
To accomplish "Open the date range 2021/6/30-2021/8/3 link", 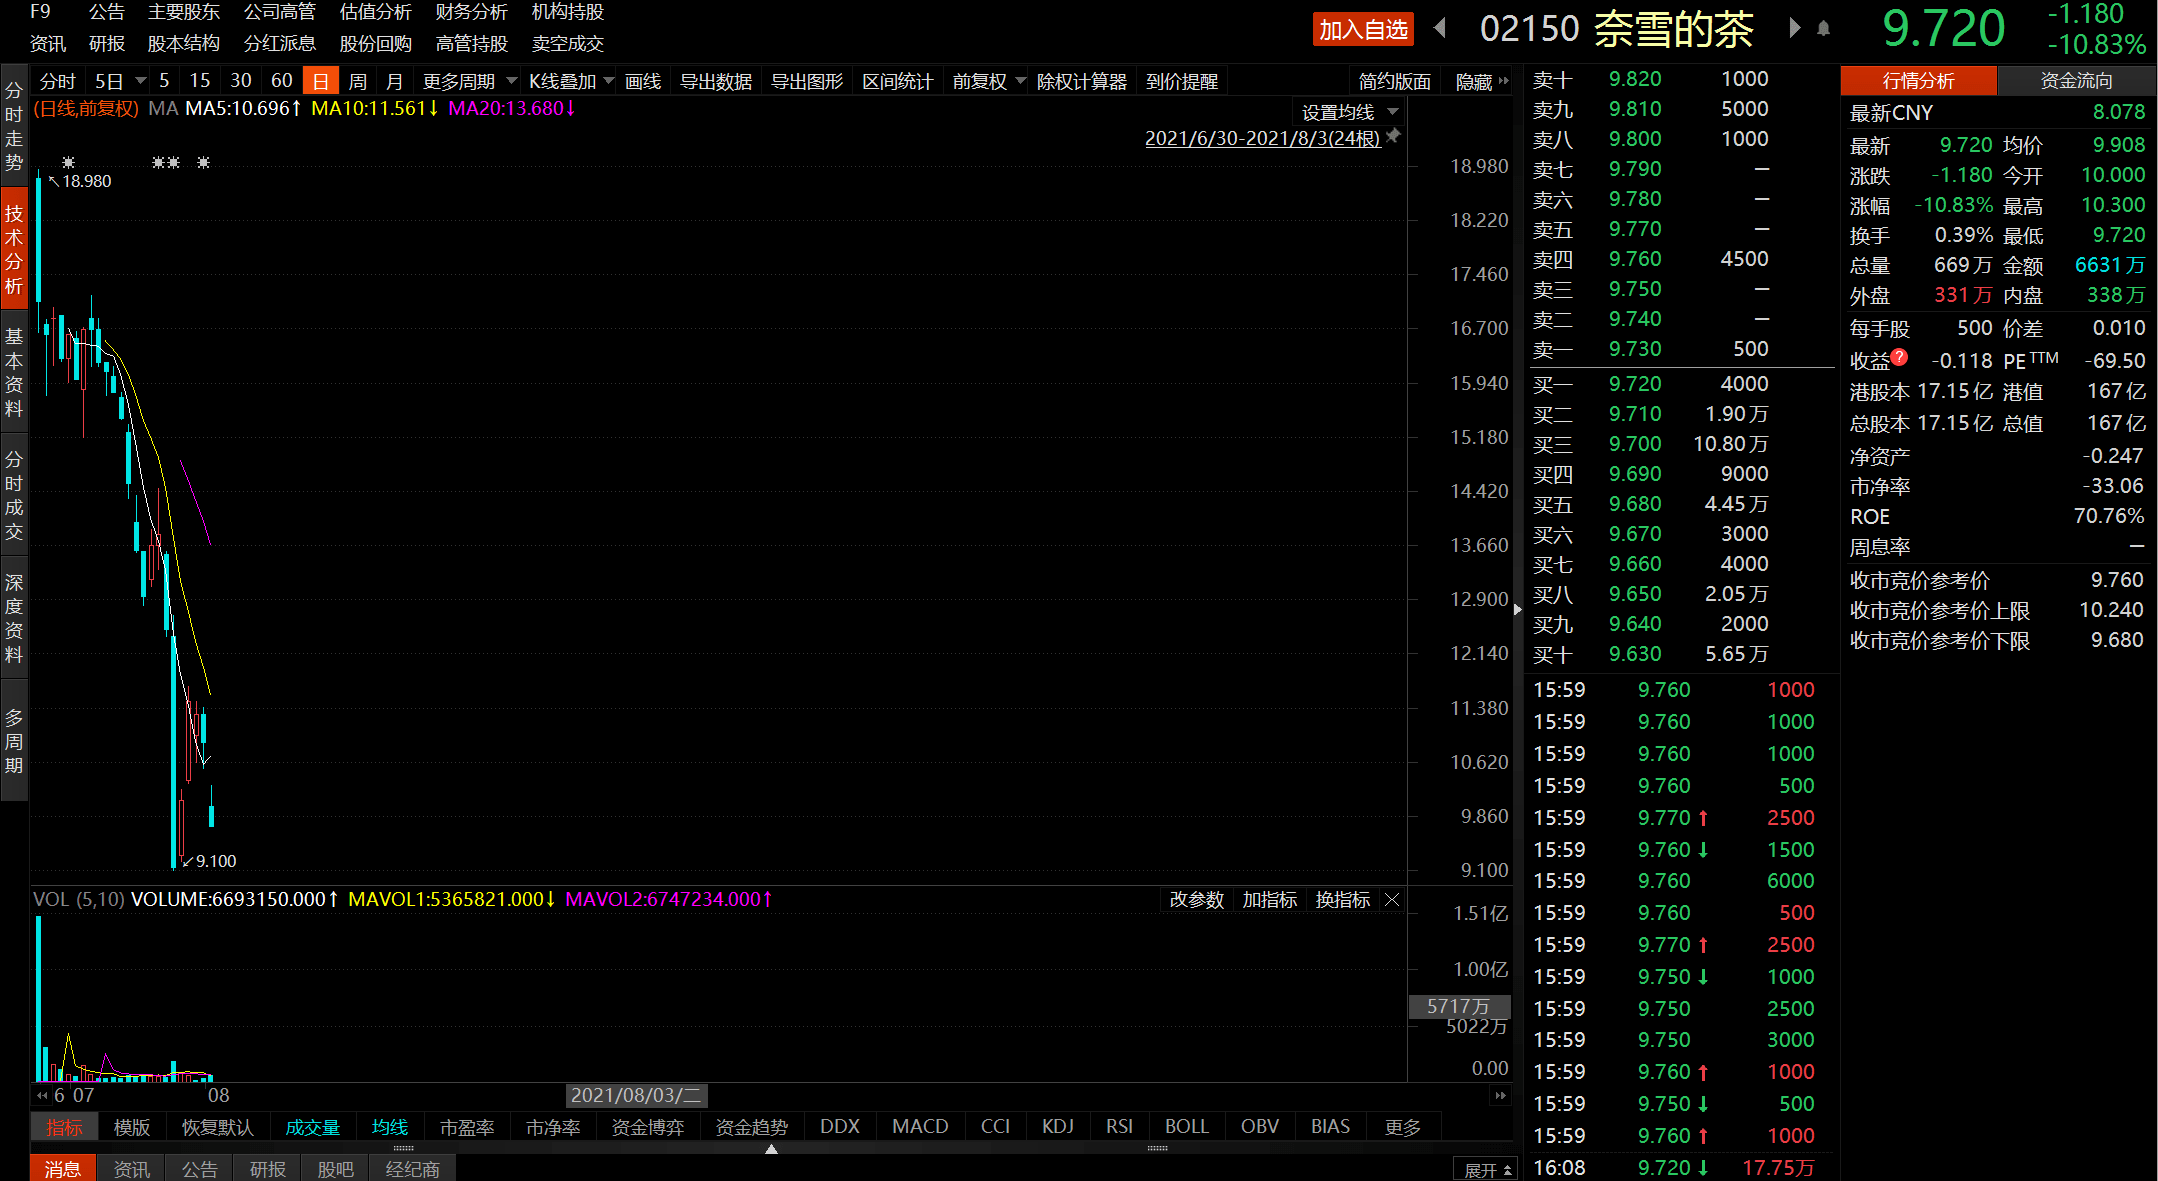I will tap(1262, 138).
